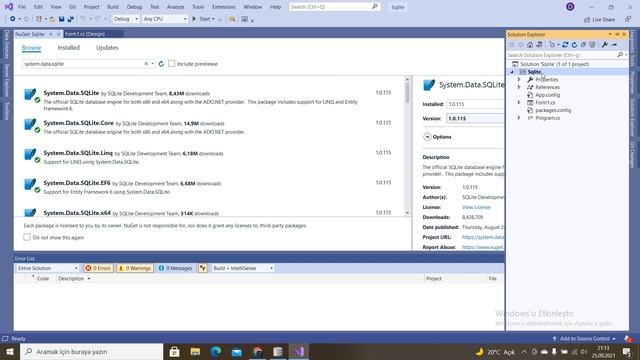The image size is (640, 360).
Task: Expand the Program.cs tree node
Action: (x=519, y=118)
